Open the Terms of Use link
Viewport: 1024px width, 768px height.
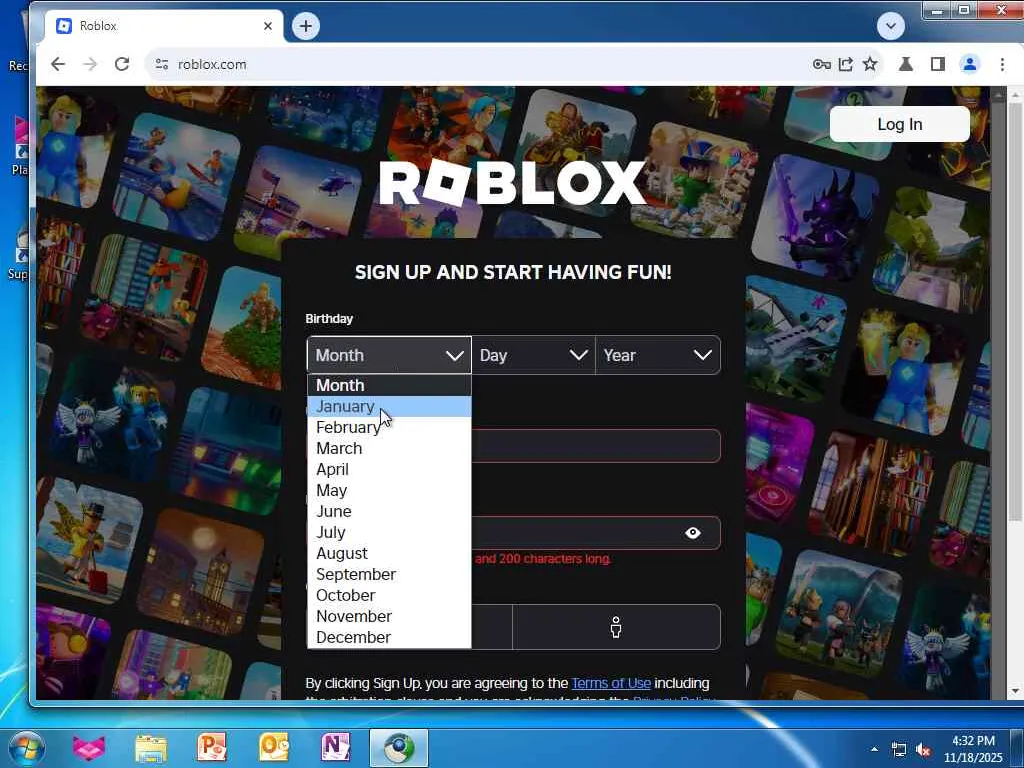pos(611,683)
